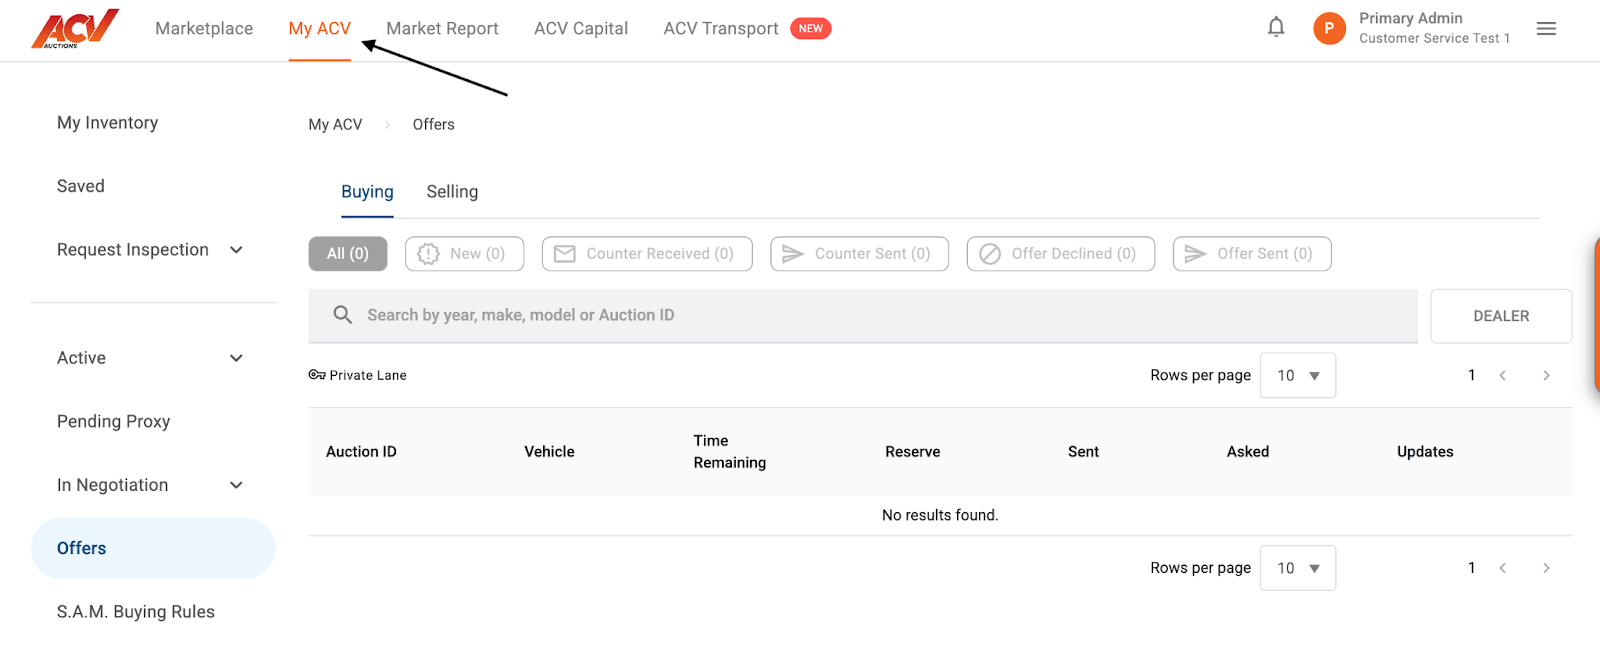Filter by Counter Sent (0)
The width and height of the screenshot is (1600, 652).
[x=859, y=254]
